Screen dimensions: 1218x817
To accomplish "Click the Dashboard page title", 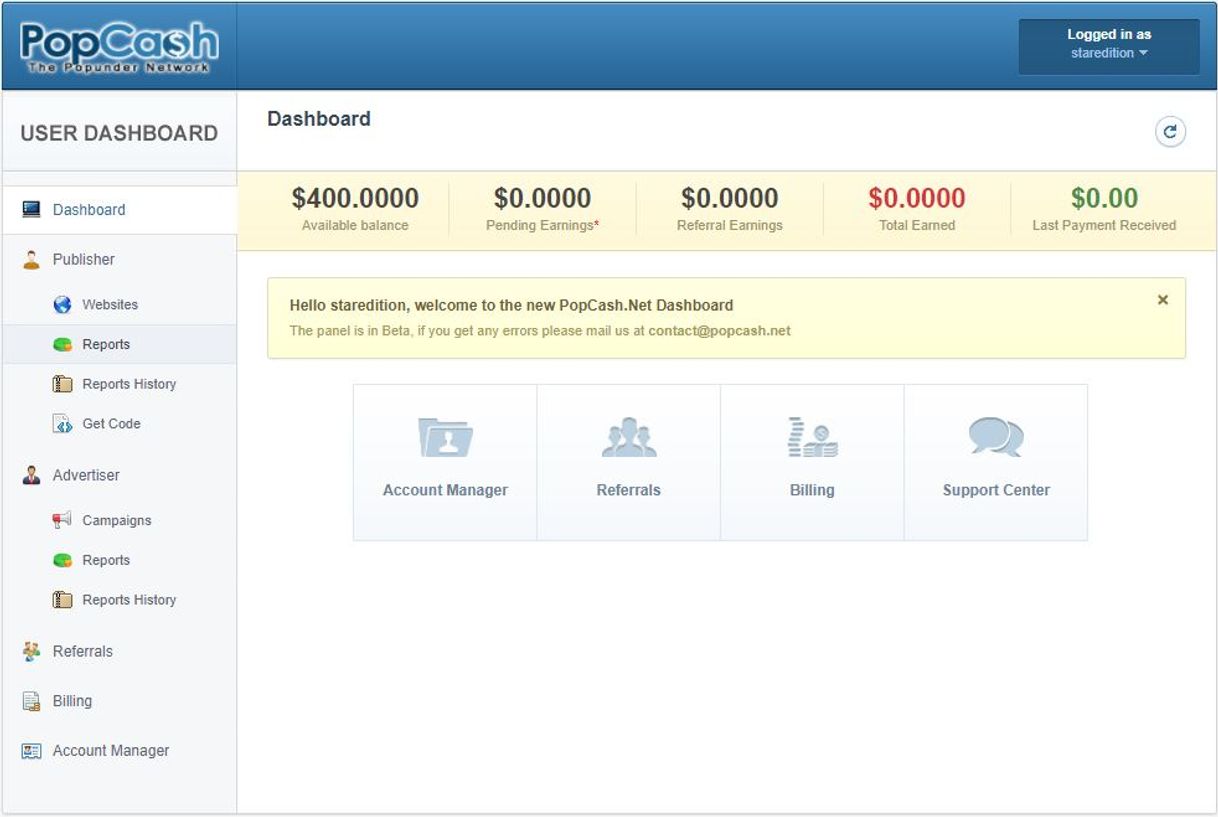I will tap(319, 119).
